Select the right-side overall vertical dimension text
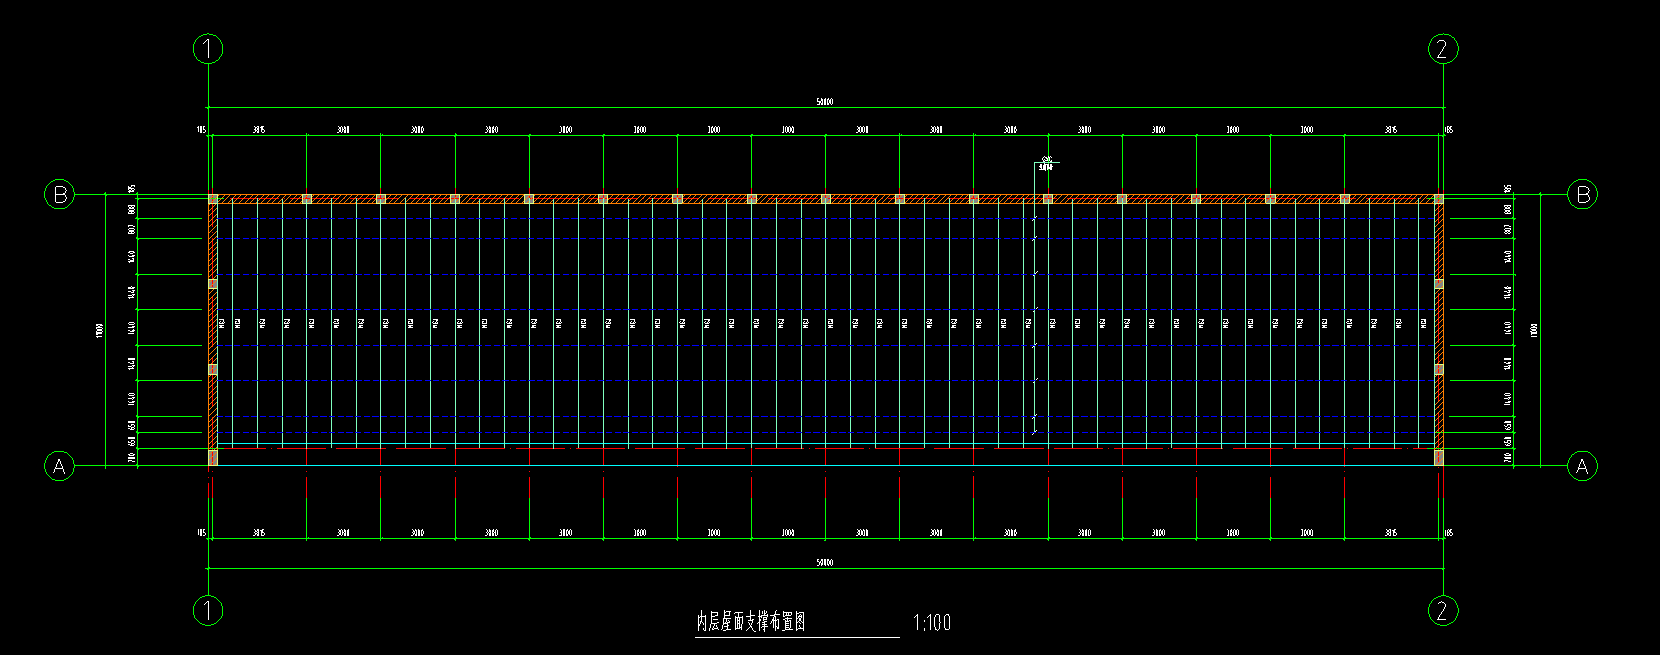The image size is (1660, 655). click(x=1534, y=329)
